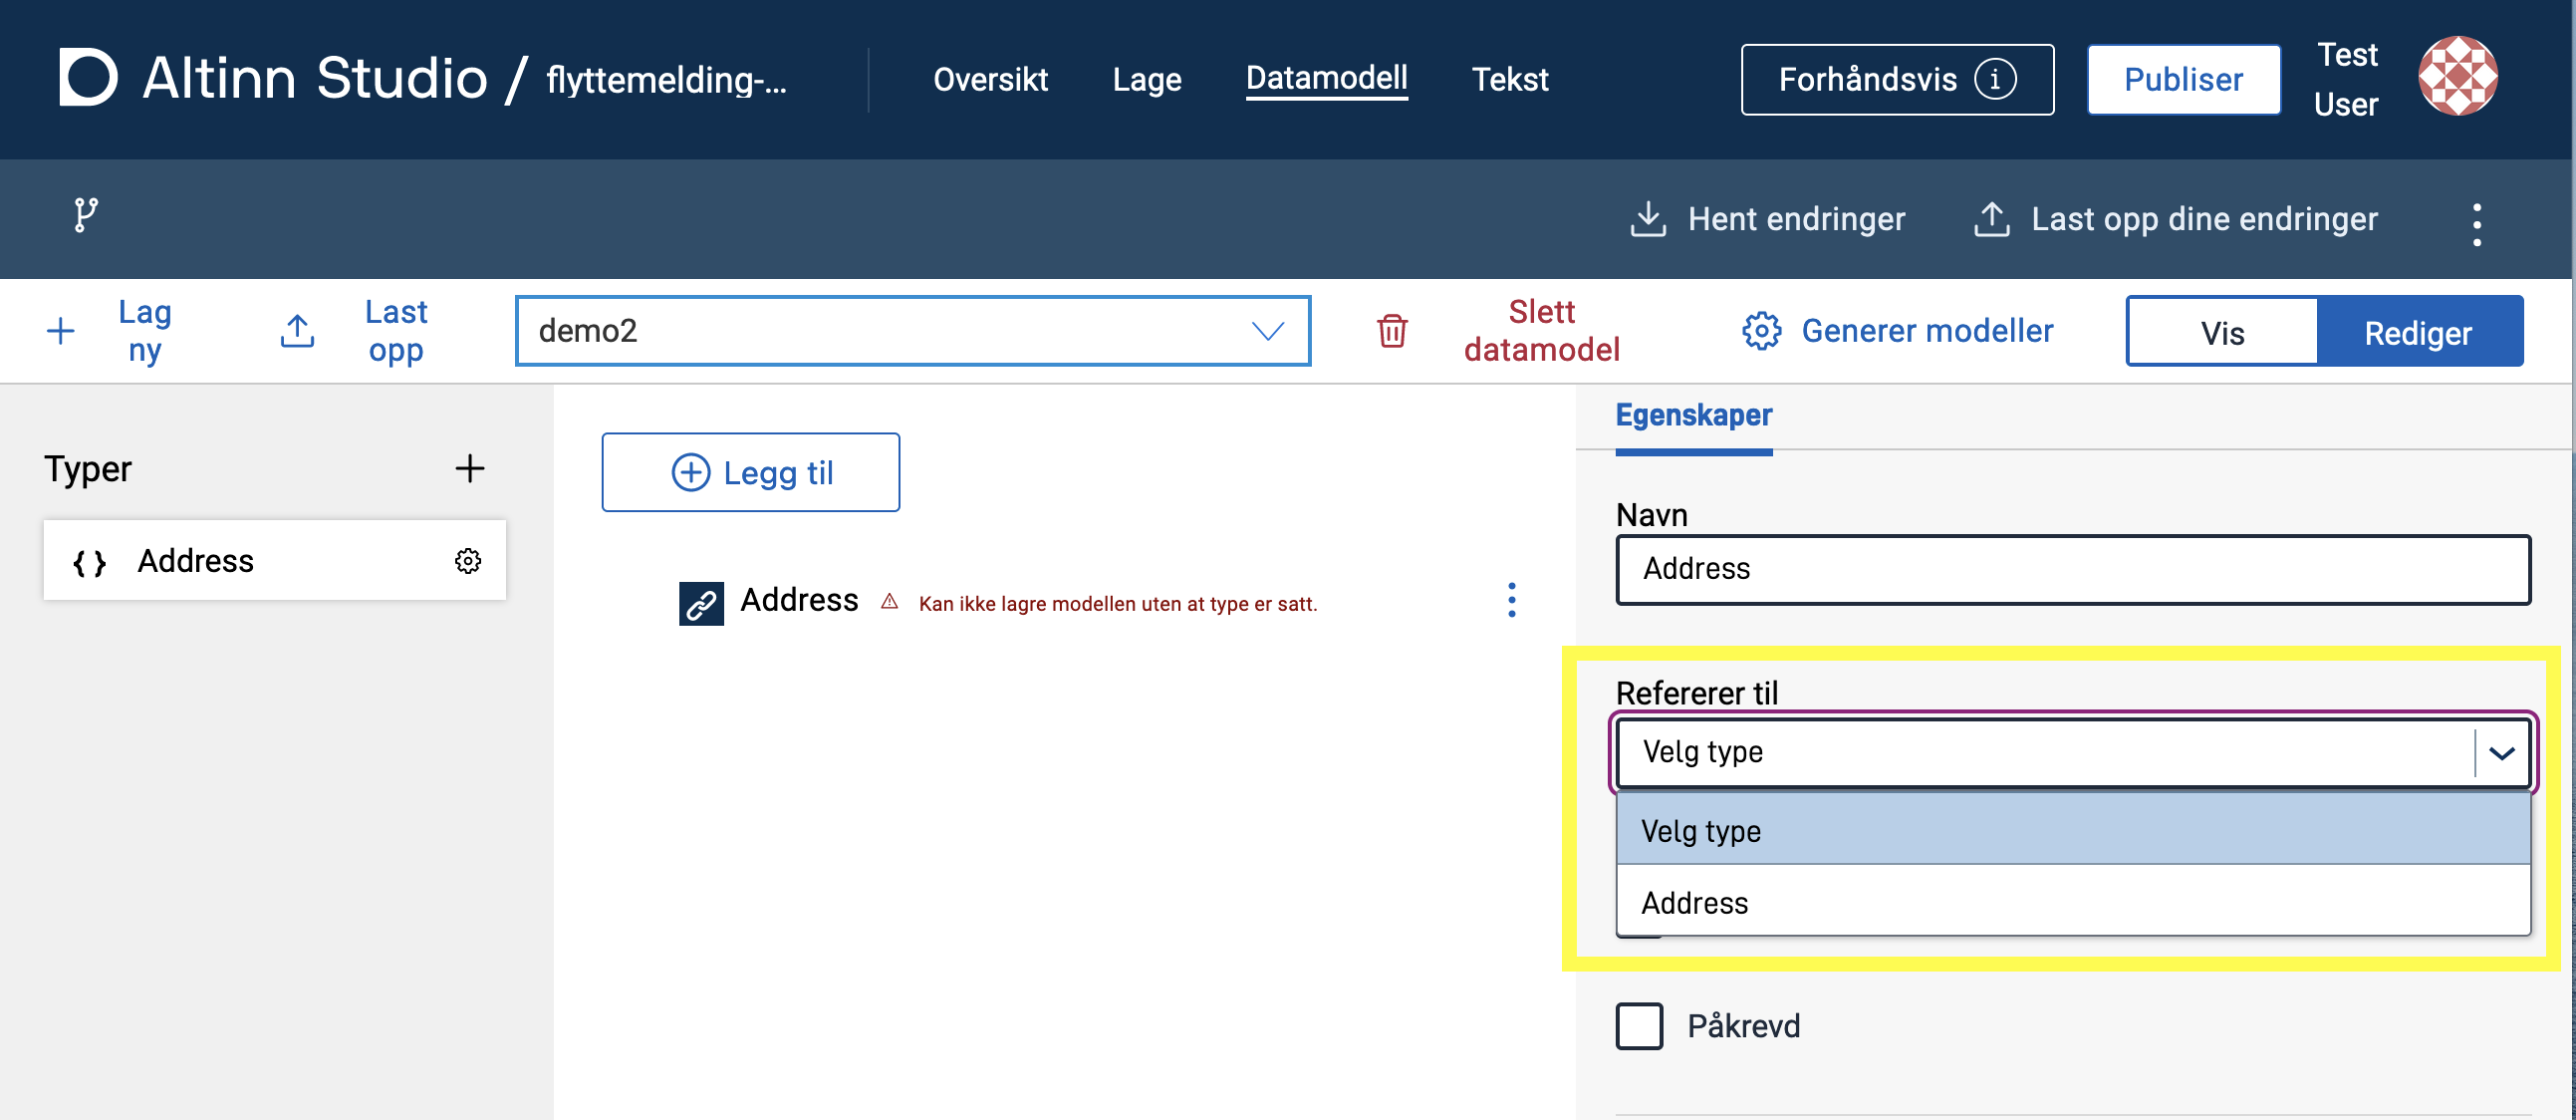
Task: Open the git branch icon
Action: coord(86,215)
